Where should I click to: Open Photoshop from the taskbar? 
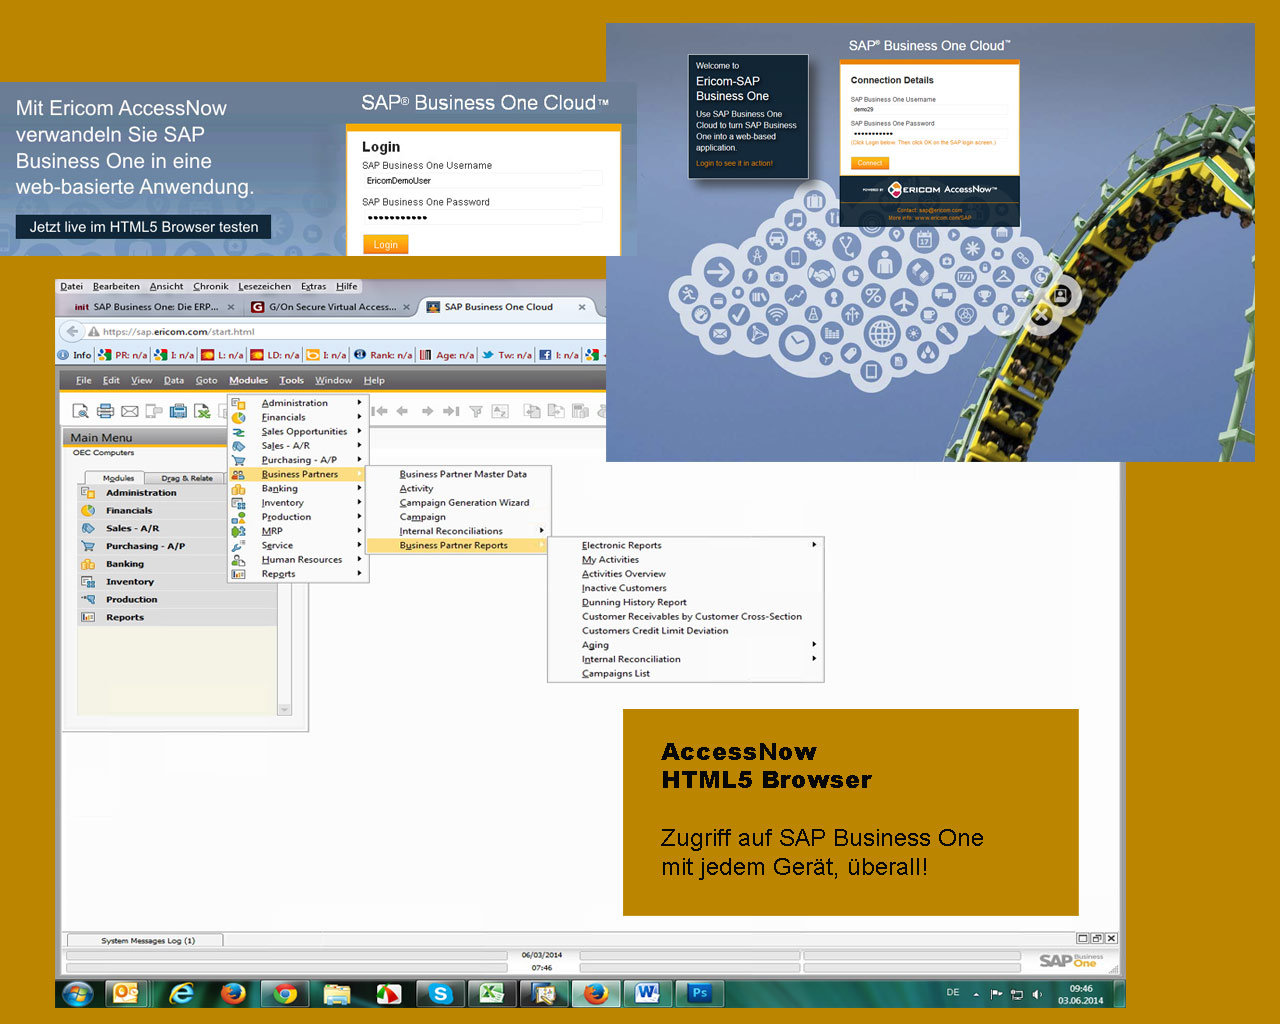pyautogui.click(x=699, y=993)
